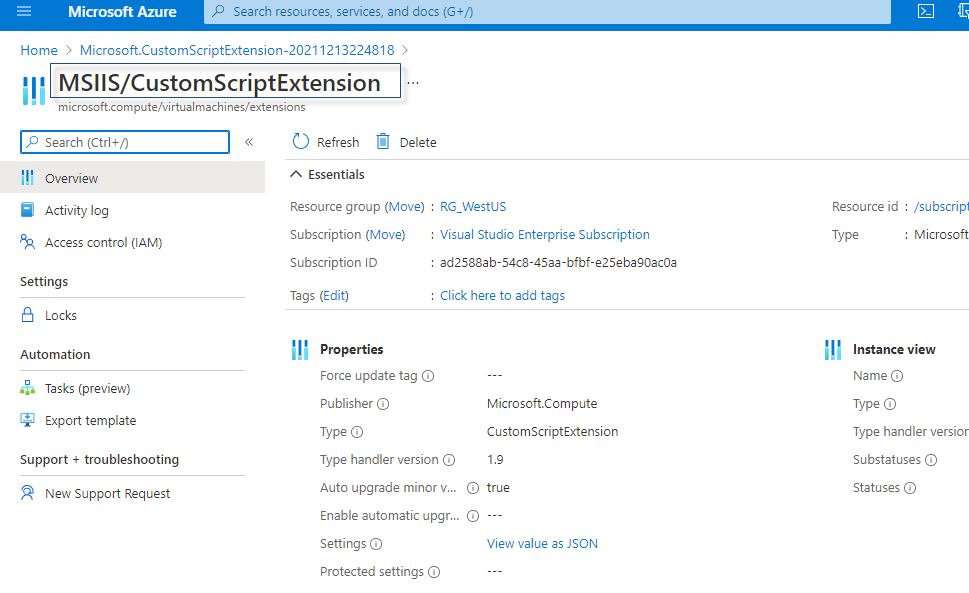Click the Refresh circular arrow icon

(x=301, y=141)
